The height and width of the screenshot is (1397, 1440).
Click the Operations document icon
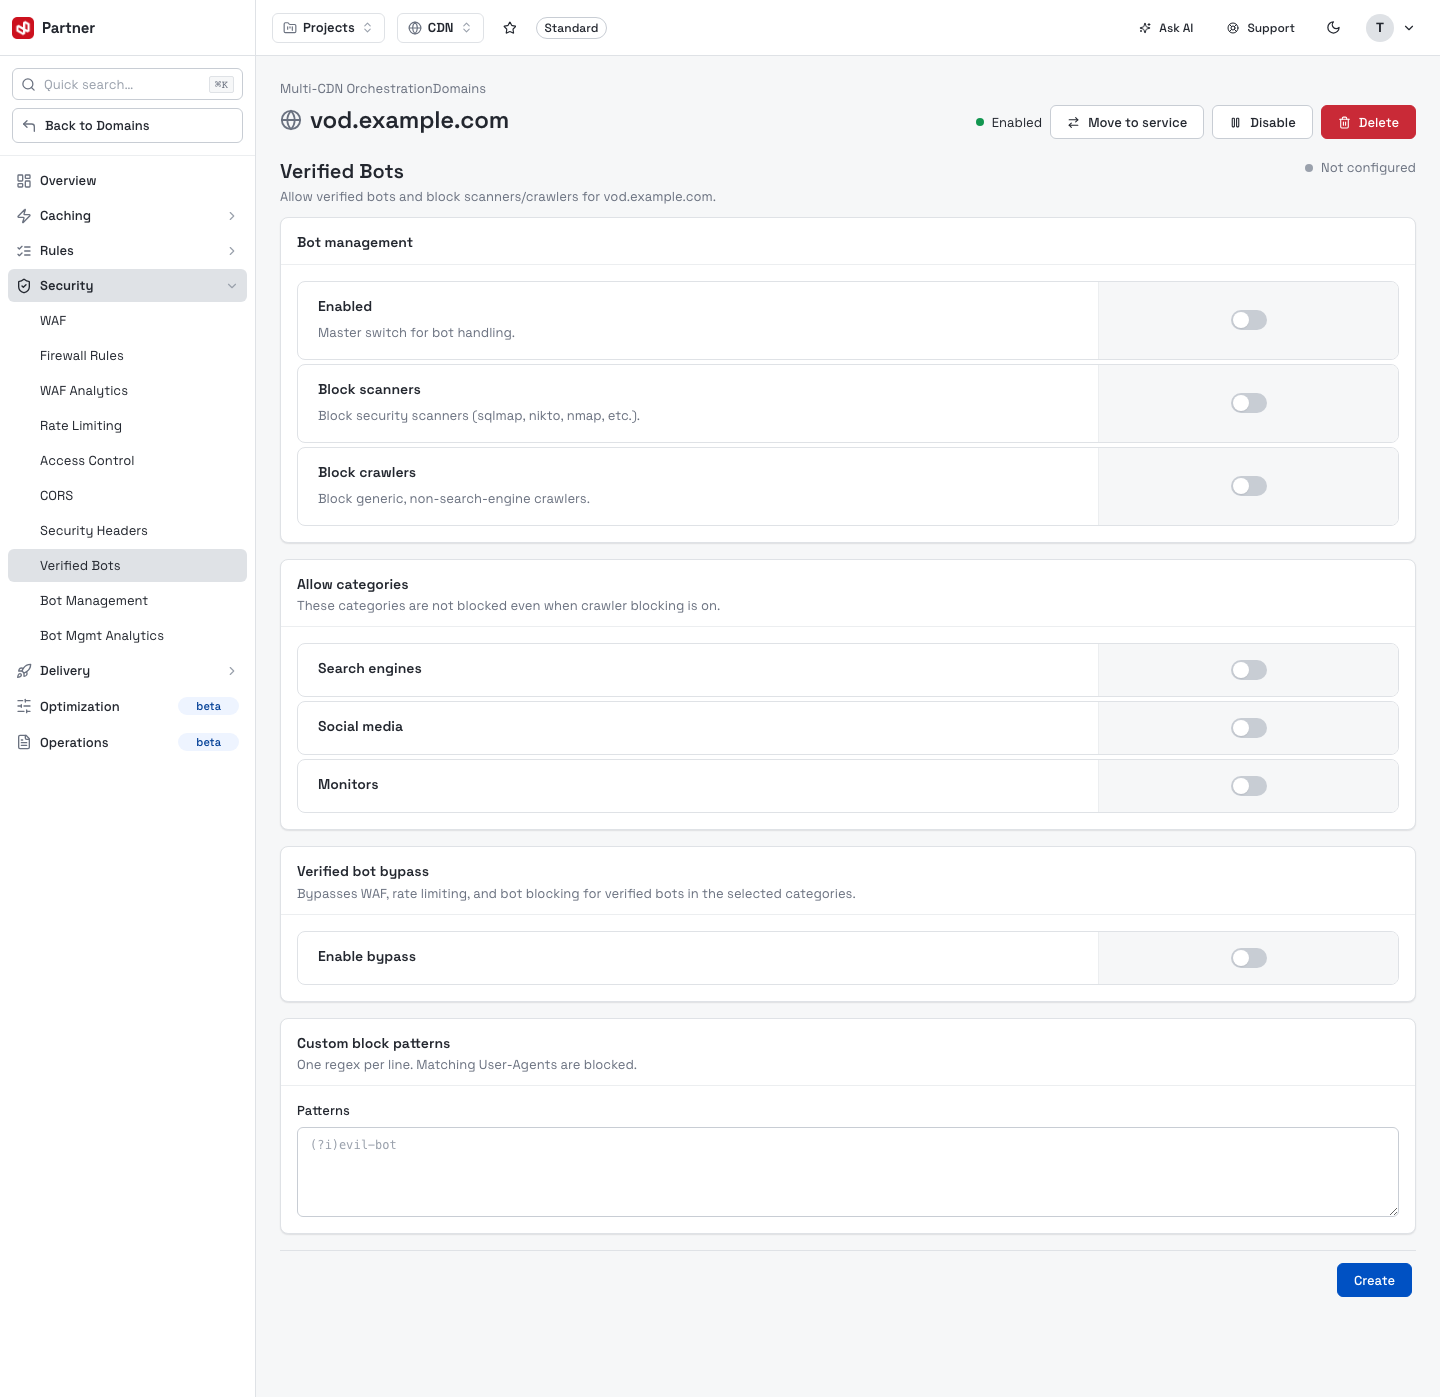[x=24, y=742]
